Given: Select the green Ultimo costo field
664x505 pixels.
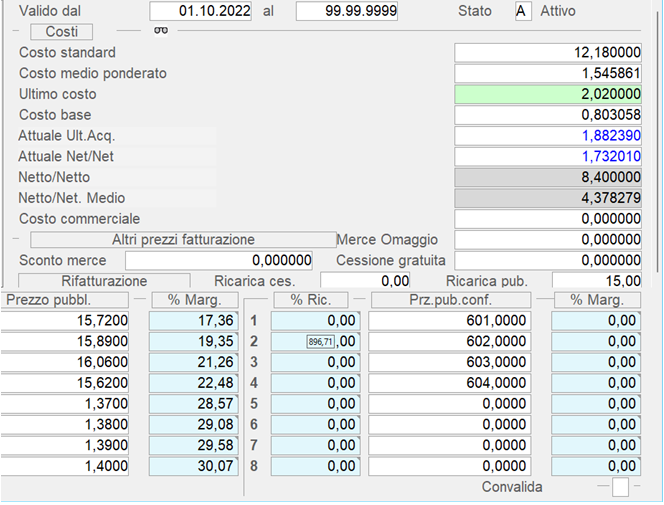Looking at the screenshot, I should (x=548, y=94).
